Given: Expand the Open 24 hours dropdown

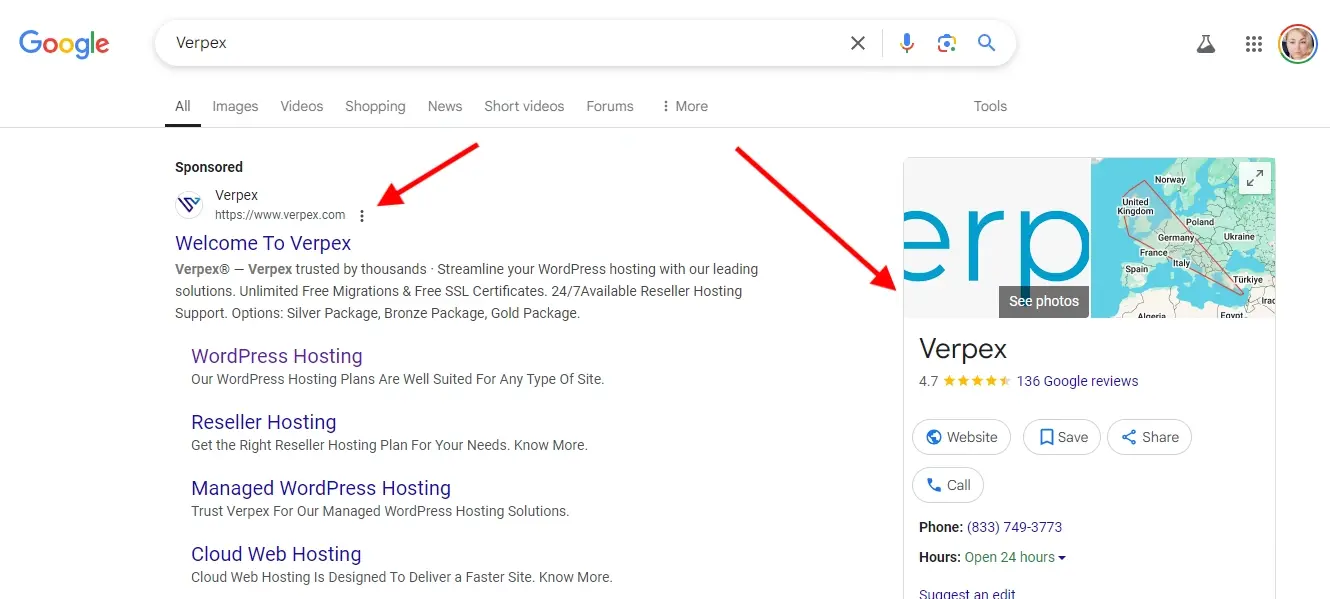Looking at the screenshot, I should [x=1015, y=557].
